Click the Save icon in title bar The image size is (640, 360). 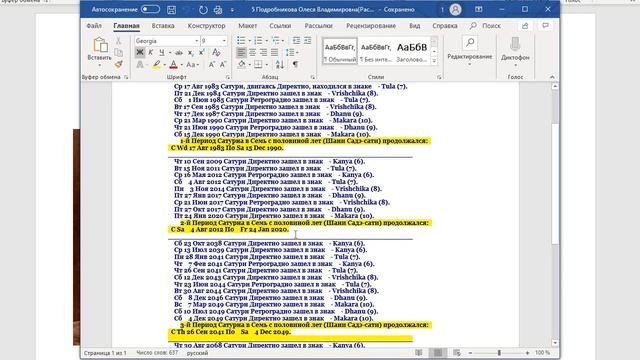click(x=171, y=9)
